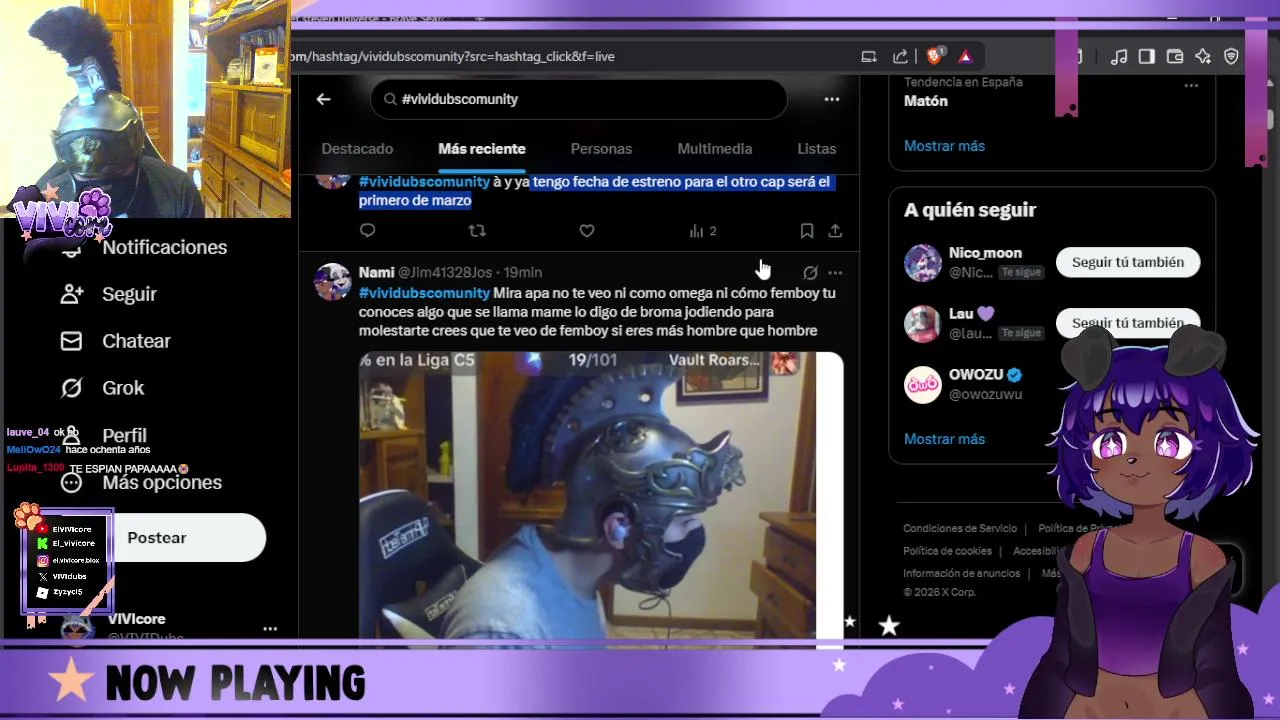This screenshot has width=1280, height=720.
Task: Open the more menu on Nami's post
Action: [x=835, y=272]
